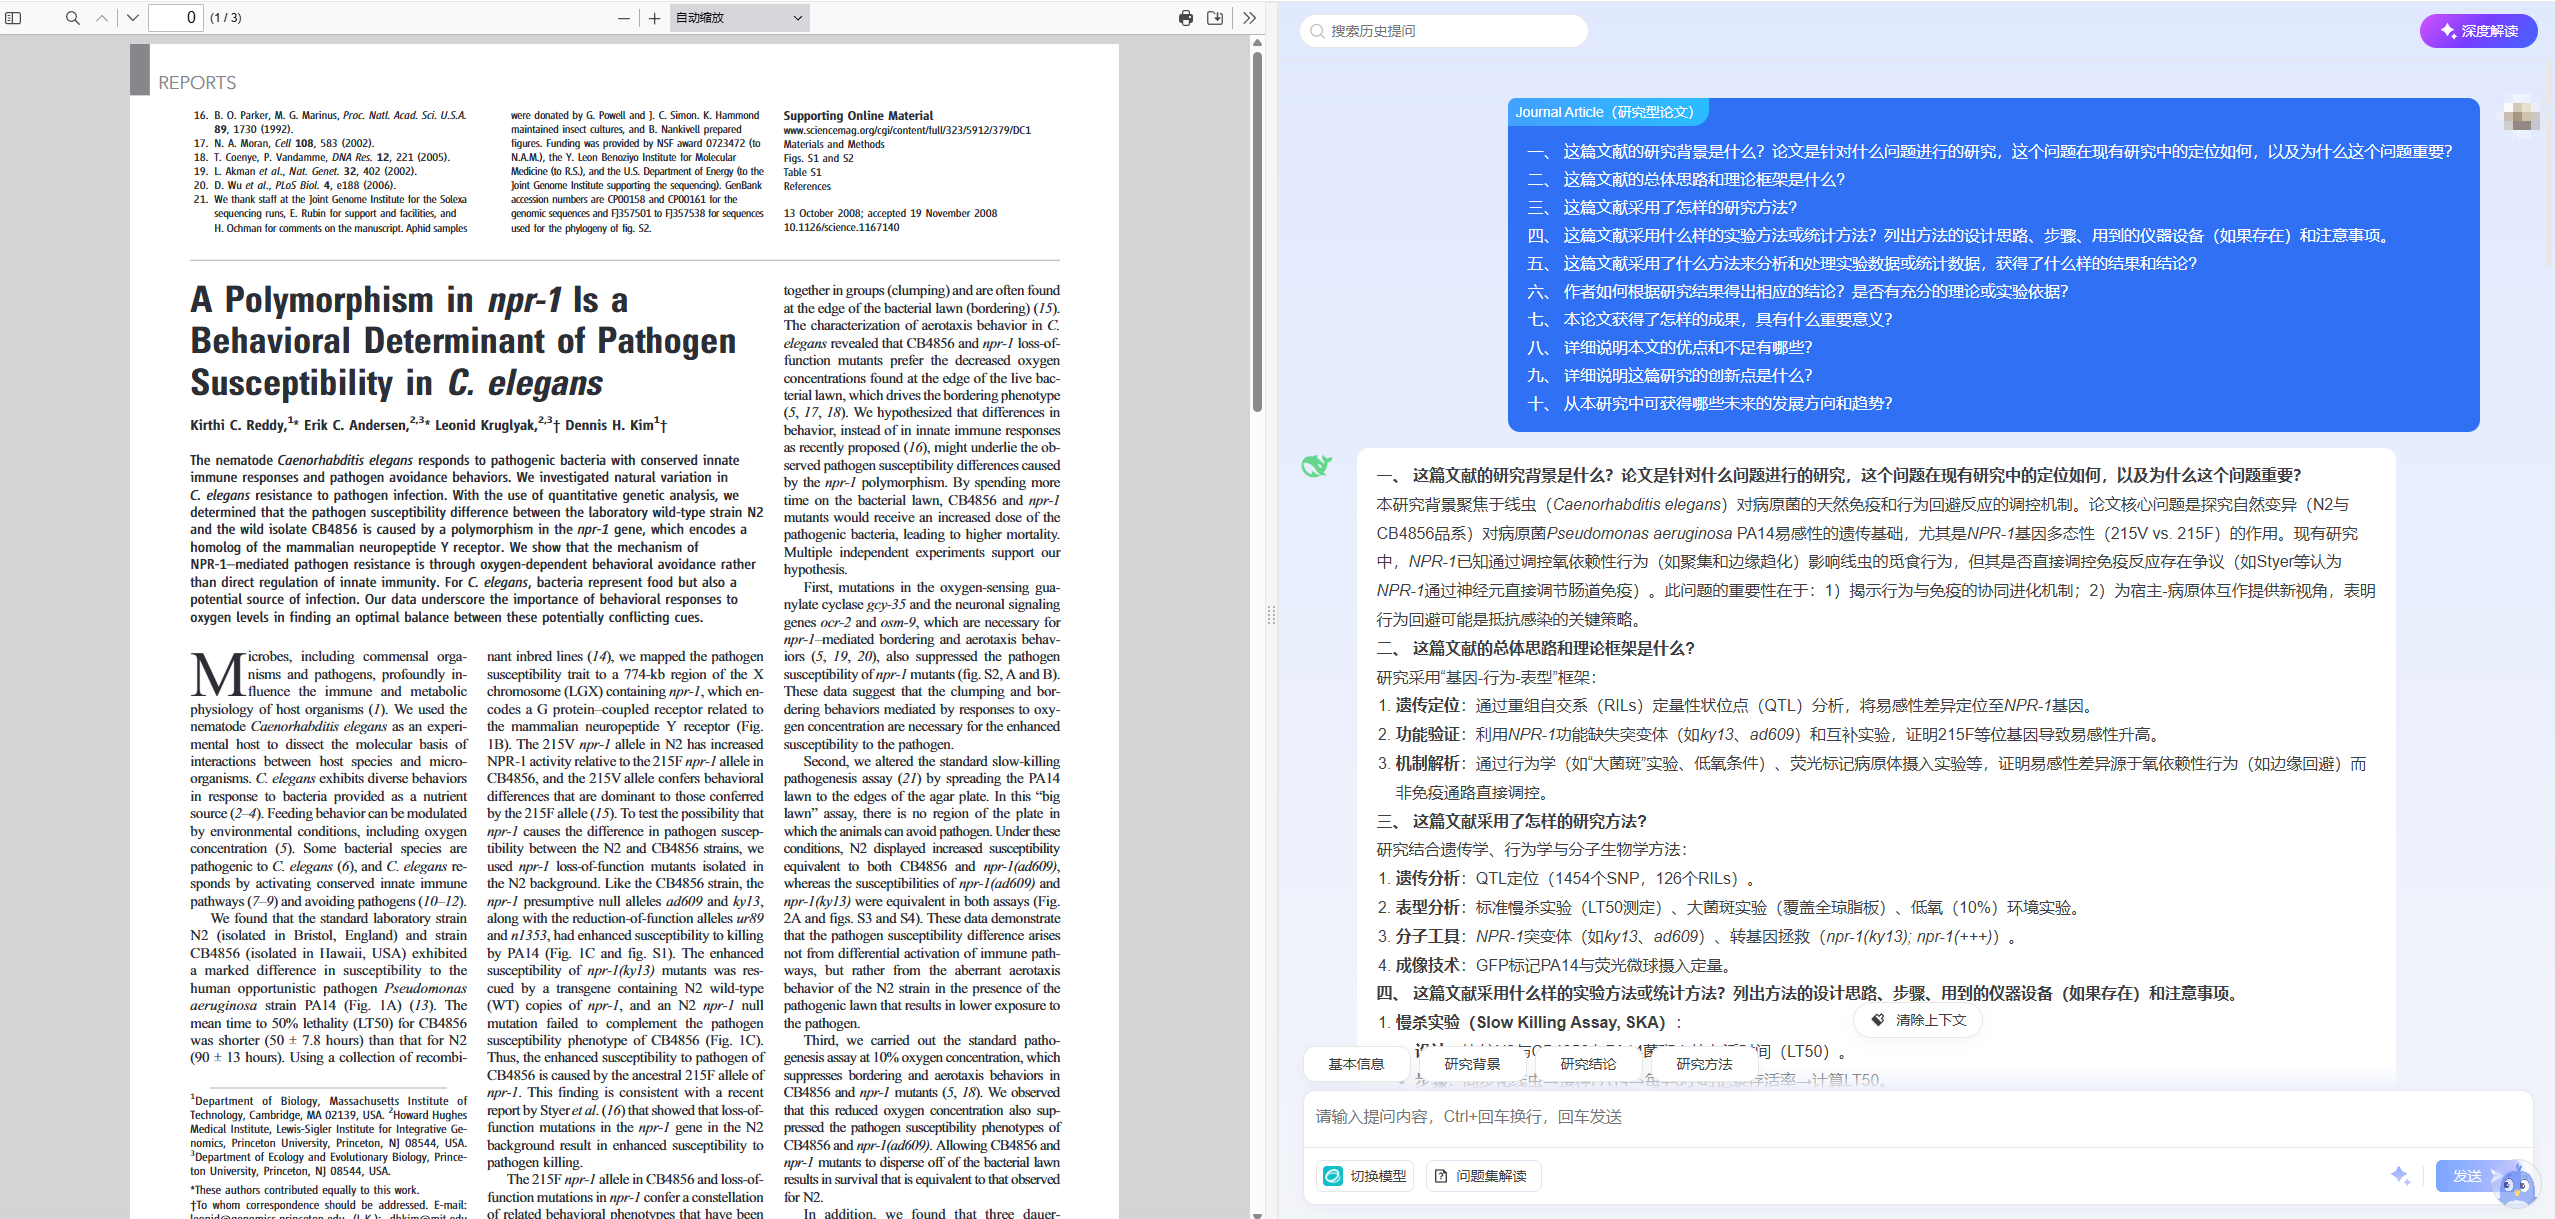
Task: Toggle the PDF sidebar panel
Action: click(13, 18)
